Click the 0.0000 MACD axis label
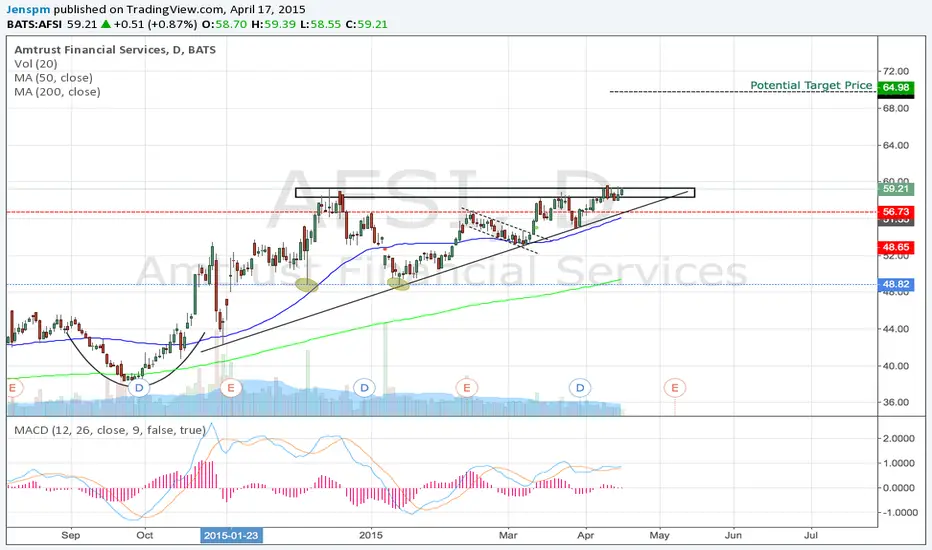The height and width of the screenshot is (550, 932). coord(899,488)
